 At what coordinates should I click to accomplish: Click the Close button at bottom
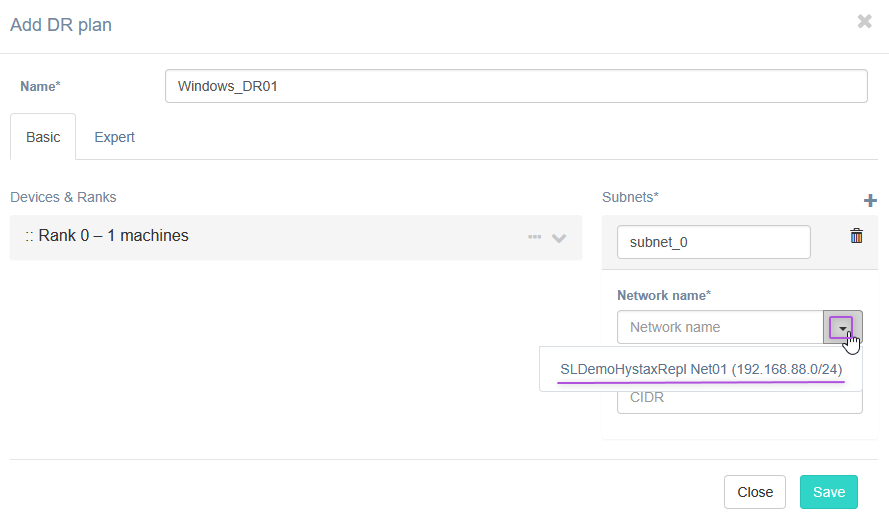754,492
